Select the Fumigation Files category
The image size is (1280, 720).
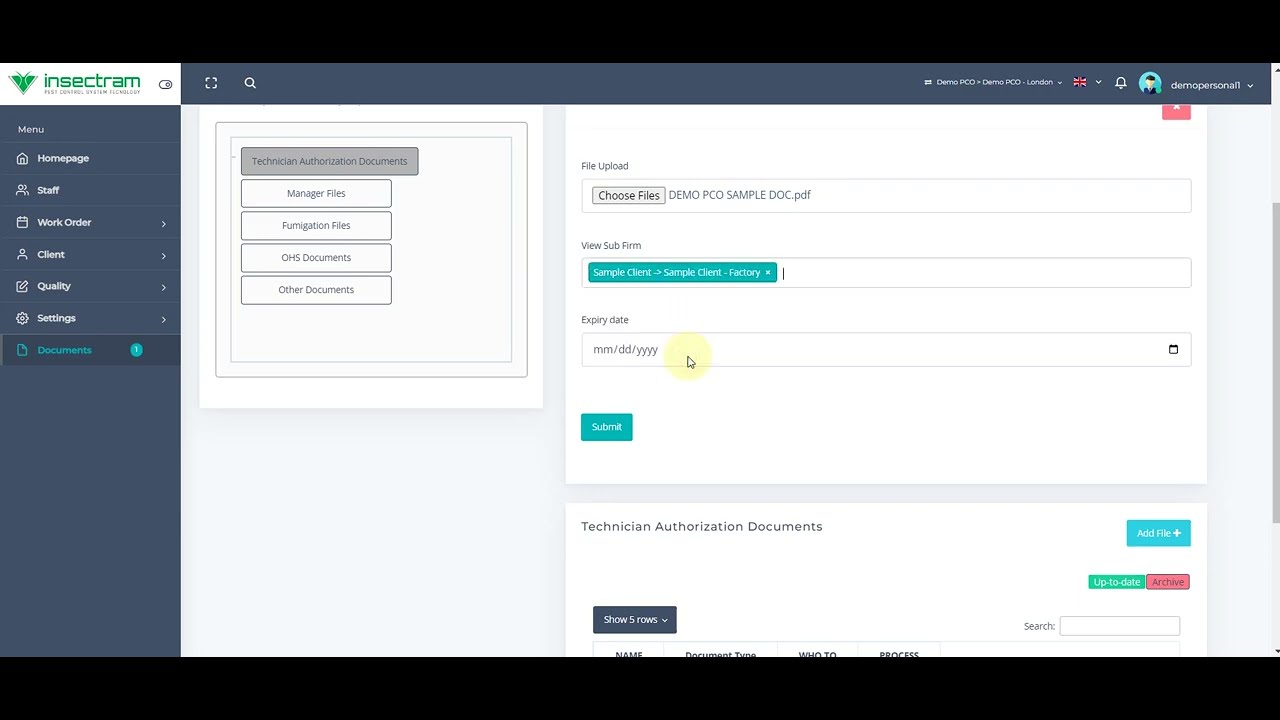[316, 225]
